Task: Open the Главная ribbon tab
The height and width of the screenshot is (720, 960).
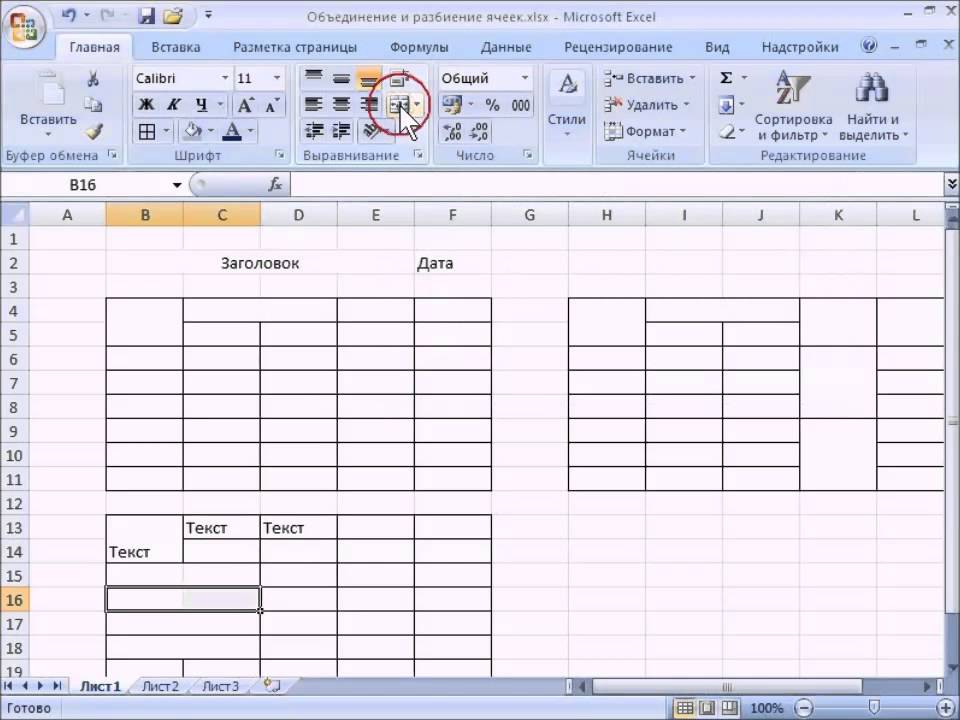Action: (94, 47)
